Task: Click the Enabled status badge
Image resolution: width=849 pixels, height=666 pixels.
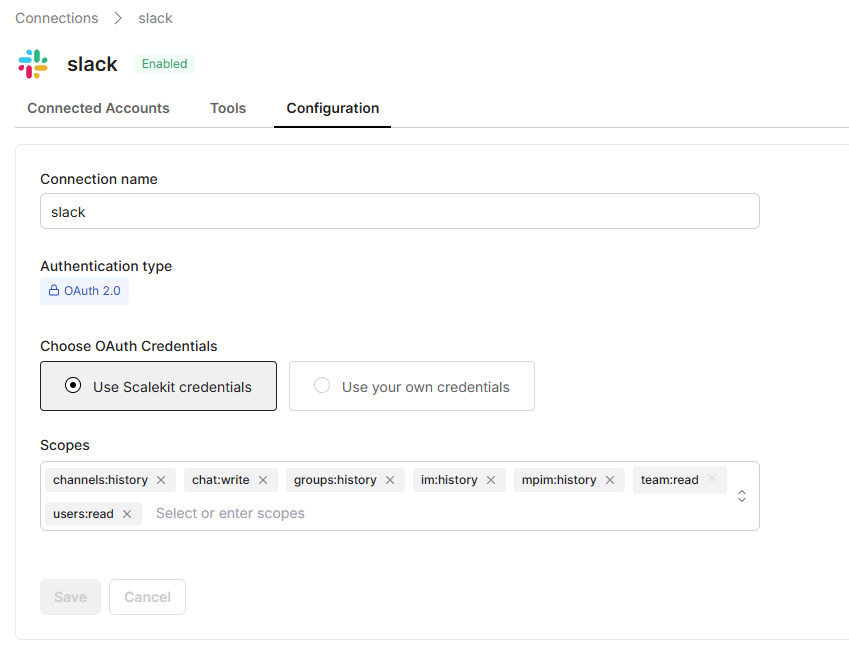Action: pyautogui.click(x=165, y=64)
